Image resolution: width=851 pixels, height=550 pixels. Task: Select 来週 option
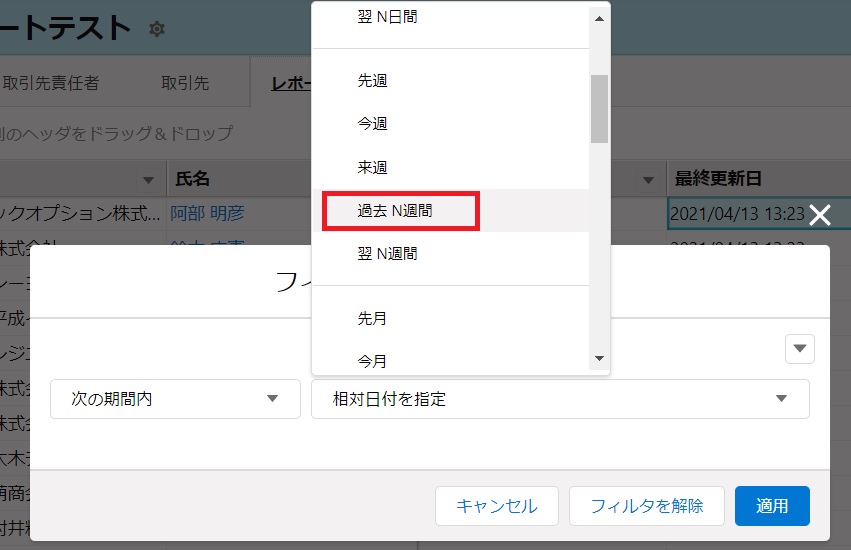click(451, 167)
